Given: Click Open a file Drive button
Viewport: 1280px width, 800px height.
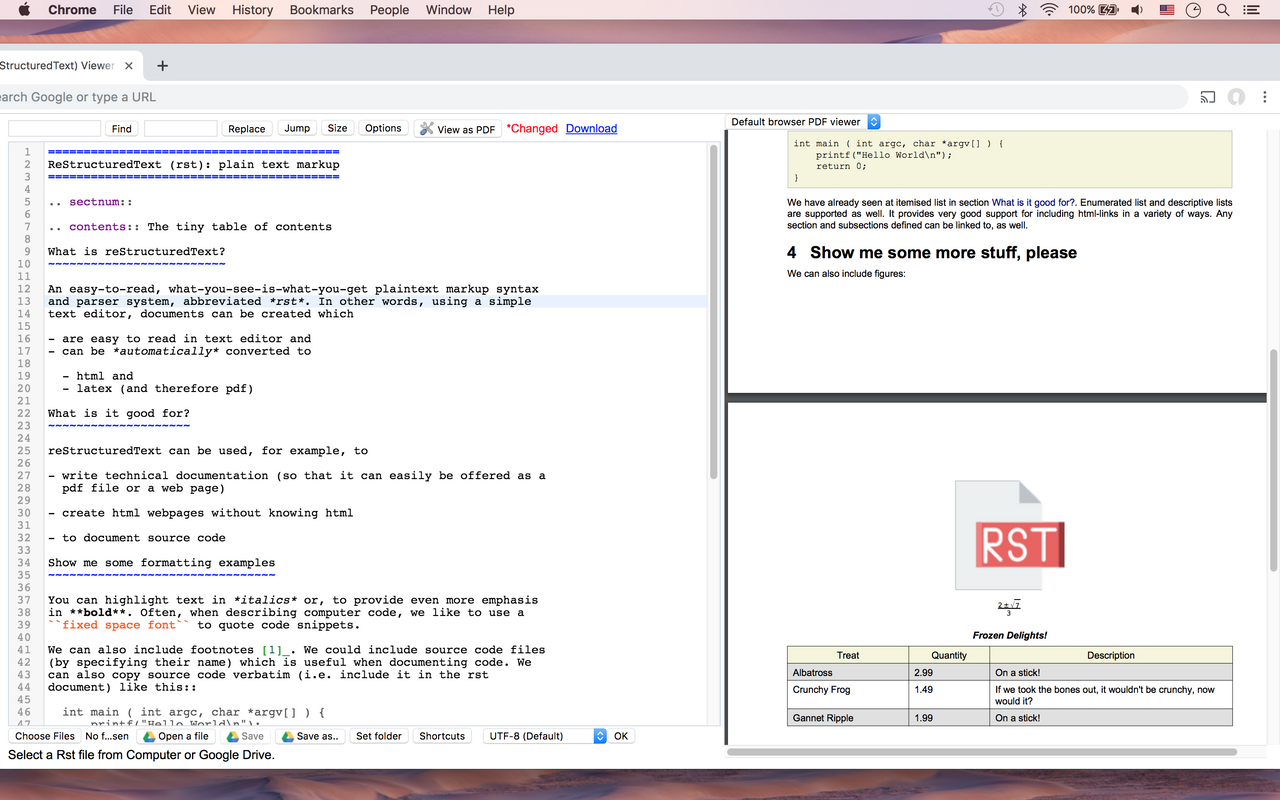Looking at the screenshot, I should click(176, 736).
